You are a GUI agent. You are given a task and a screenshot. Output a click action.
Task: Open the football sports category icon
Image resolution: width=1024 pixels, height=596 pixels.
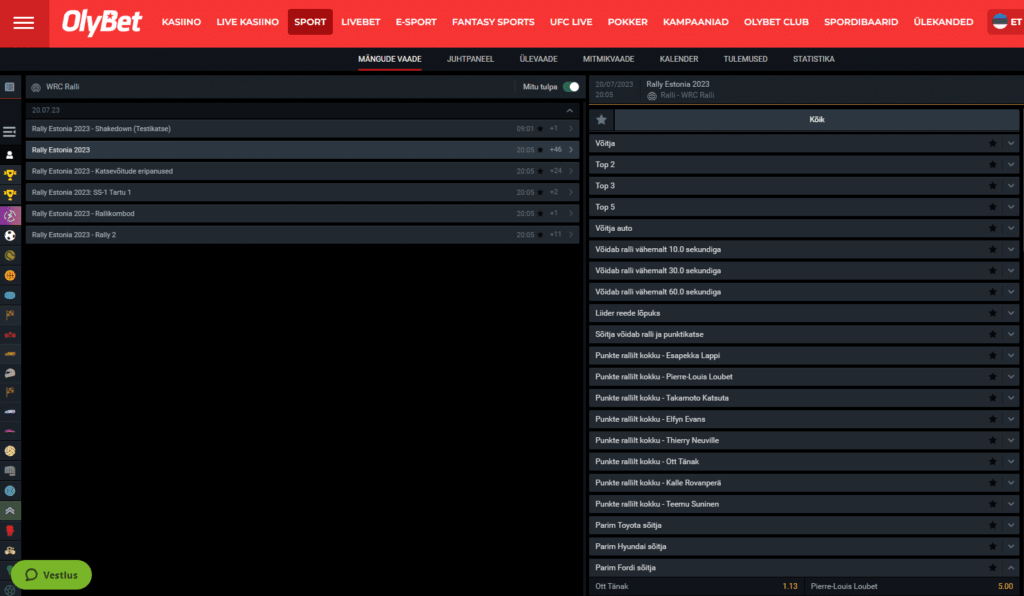pos(10,236)
